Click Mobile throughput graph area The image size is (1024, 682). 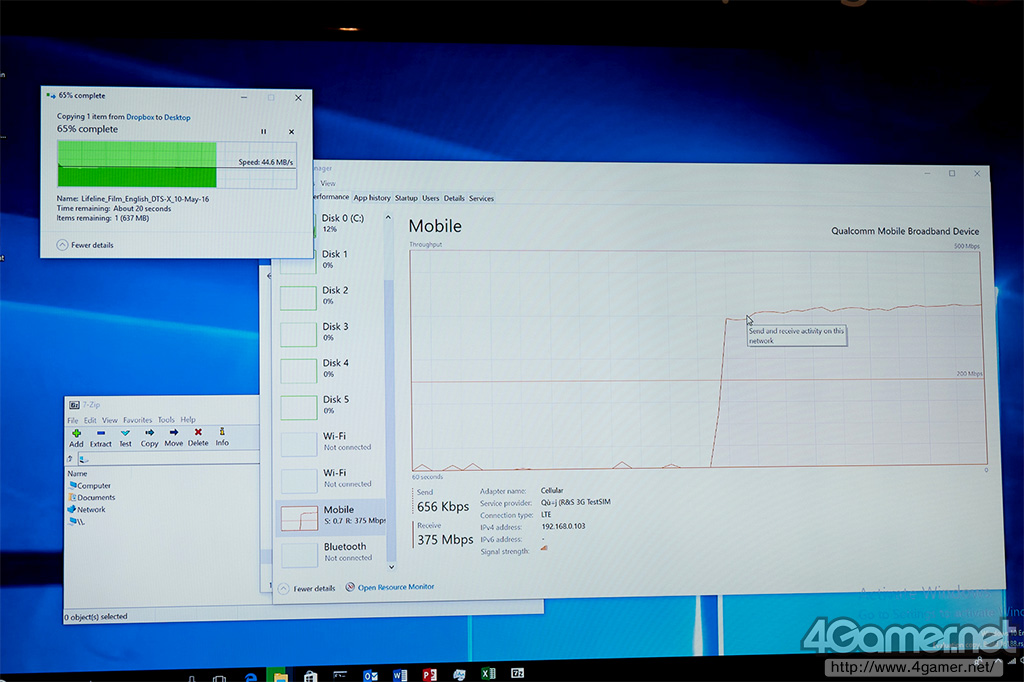coord(697,359)
